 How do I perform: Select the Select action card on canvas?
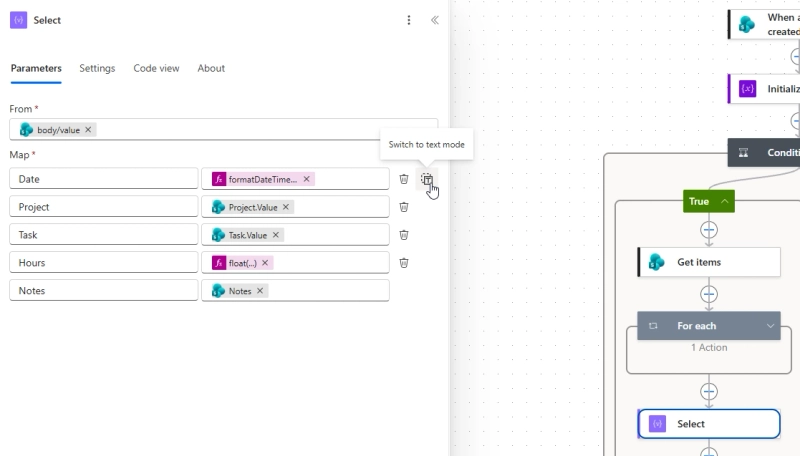point(709,424)
